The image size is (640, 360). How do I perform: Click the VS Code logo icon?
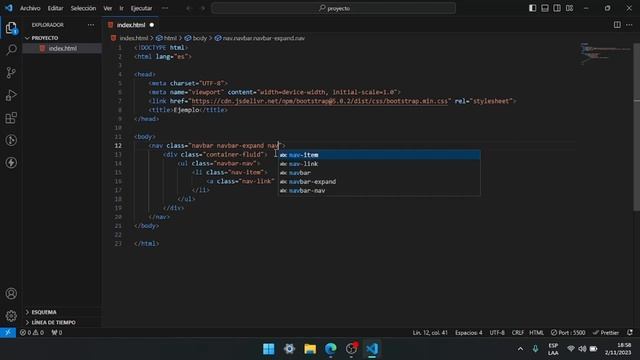coord(9,8)
